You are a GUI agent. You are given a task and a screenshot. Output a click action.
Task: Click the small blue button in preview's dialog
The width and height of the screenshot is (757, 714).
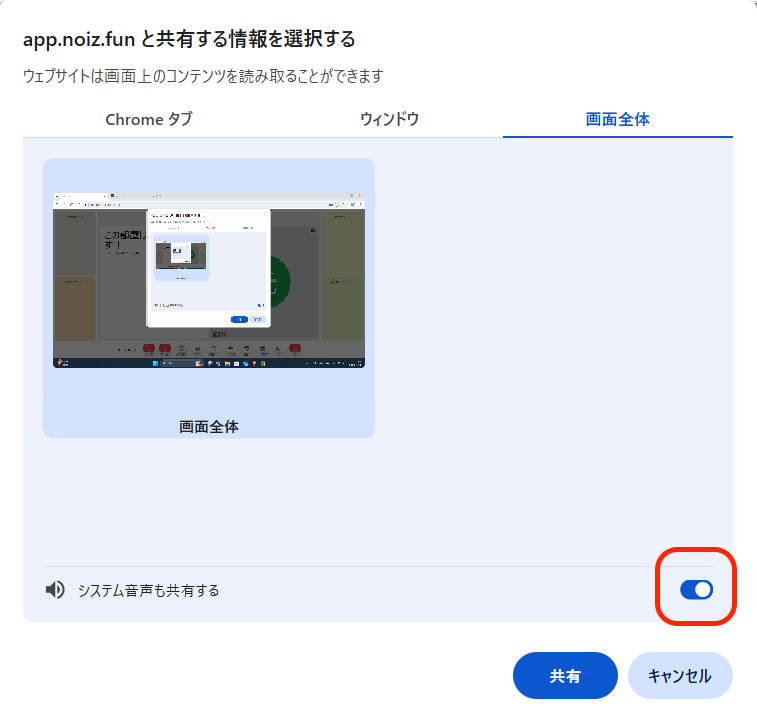pyautogui.click(x=239, y=319)
